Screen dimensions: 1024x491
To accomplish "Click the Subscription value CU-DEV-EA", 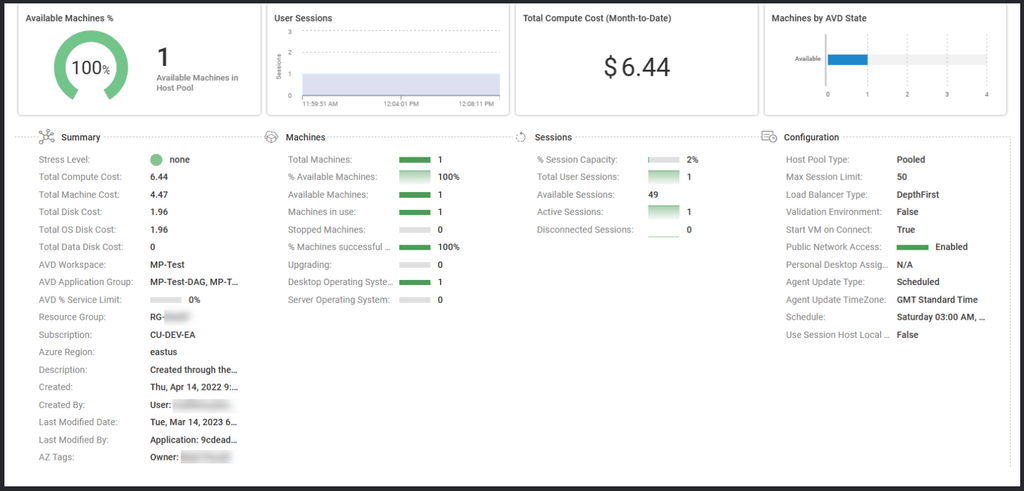I will pos(172,335).
